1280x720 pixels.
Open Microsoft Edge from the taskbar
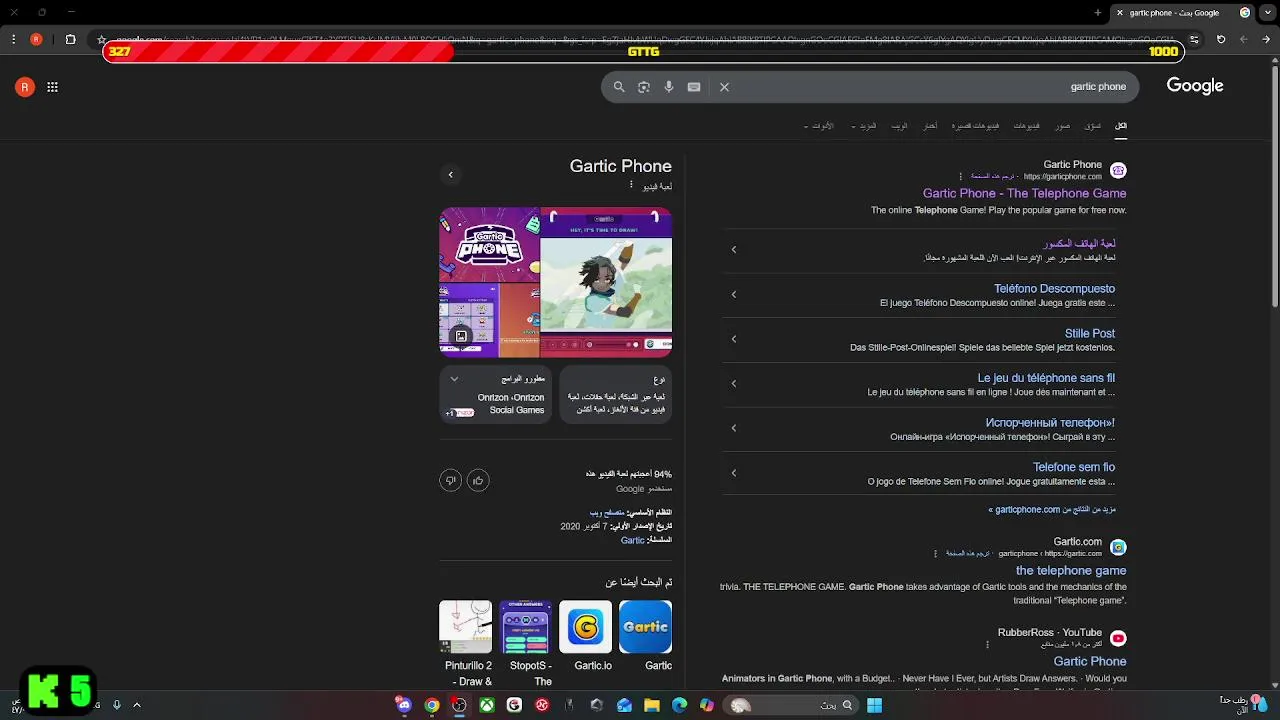[x=680, y=705]
